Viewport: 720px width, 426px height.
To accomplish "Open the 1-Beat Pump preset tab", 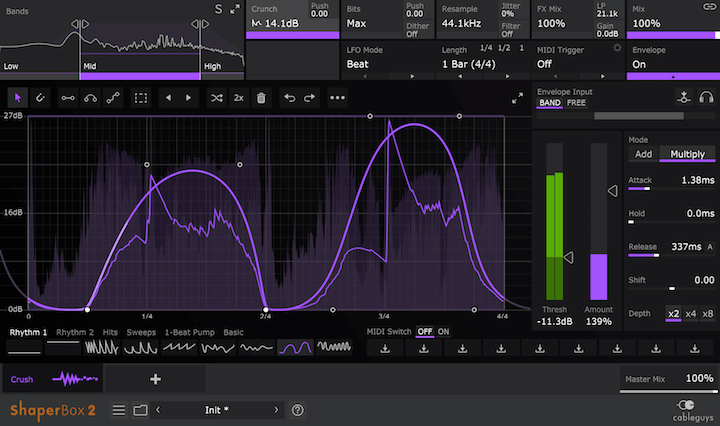I will (190, 332).
